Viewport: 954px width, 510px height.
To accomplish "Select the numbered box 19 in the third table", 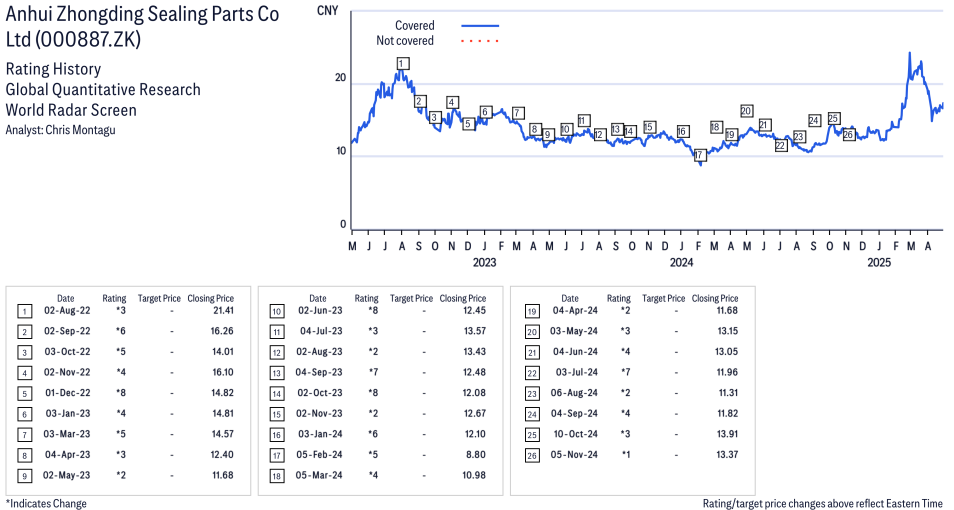I will (532, 312).
